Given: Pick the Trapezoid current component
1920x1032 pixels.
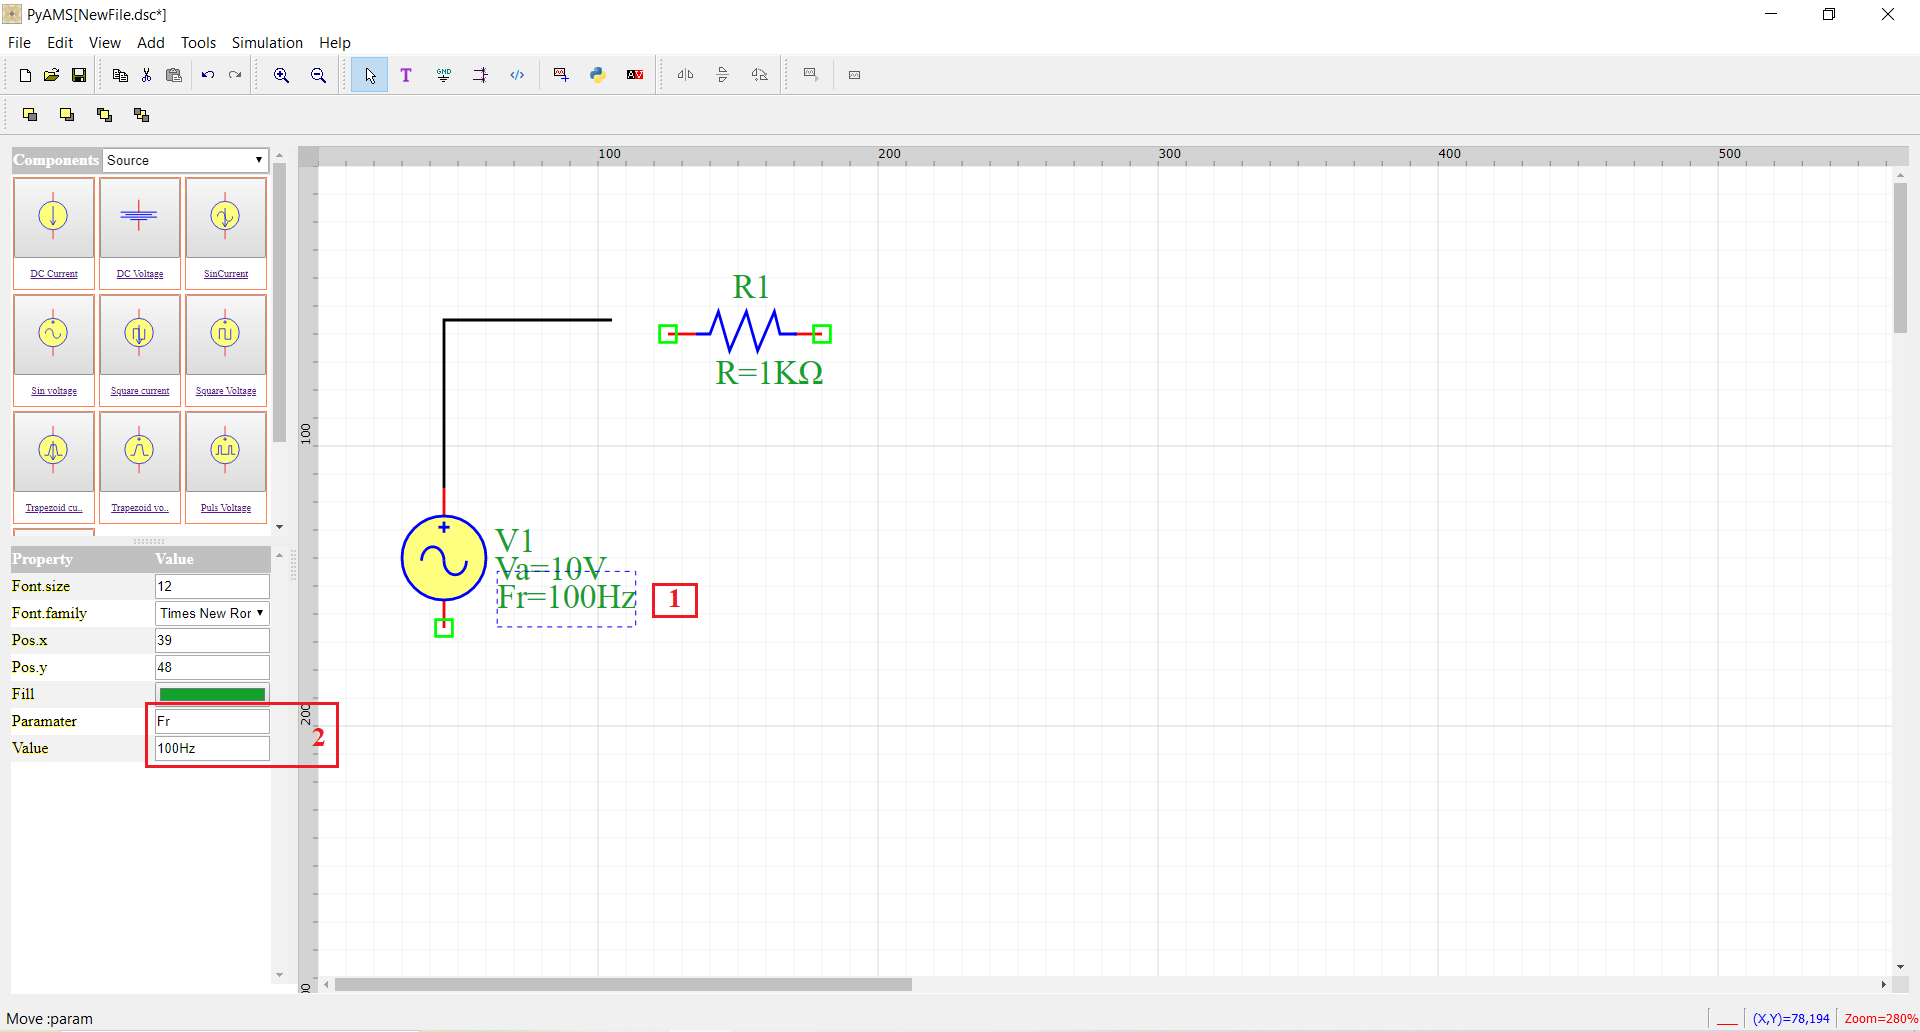Looking at the screenshot, I should point(54,467).
